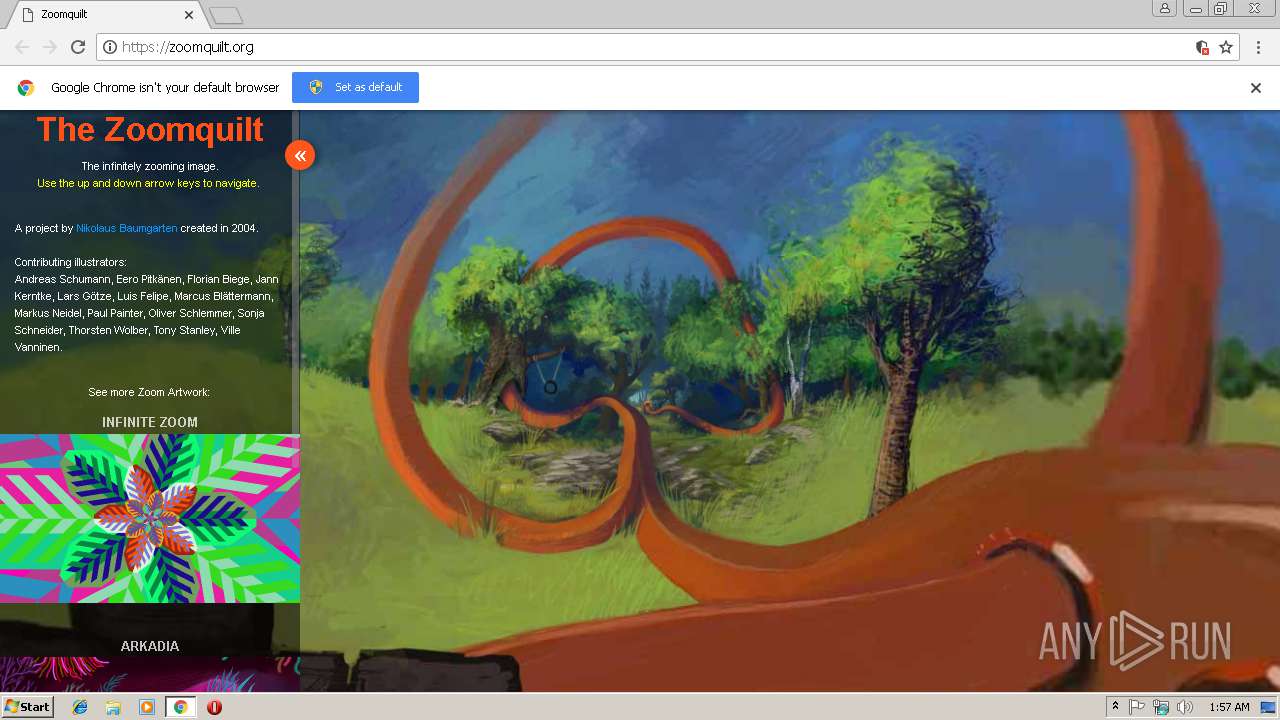Image resolution: width=1280 pixels, height=720 pixels.
Task: Go back to the previous page
Action: coord(22,47)
